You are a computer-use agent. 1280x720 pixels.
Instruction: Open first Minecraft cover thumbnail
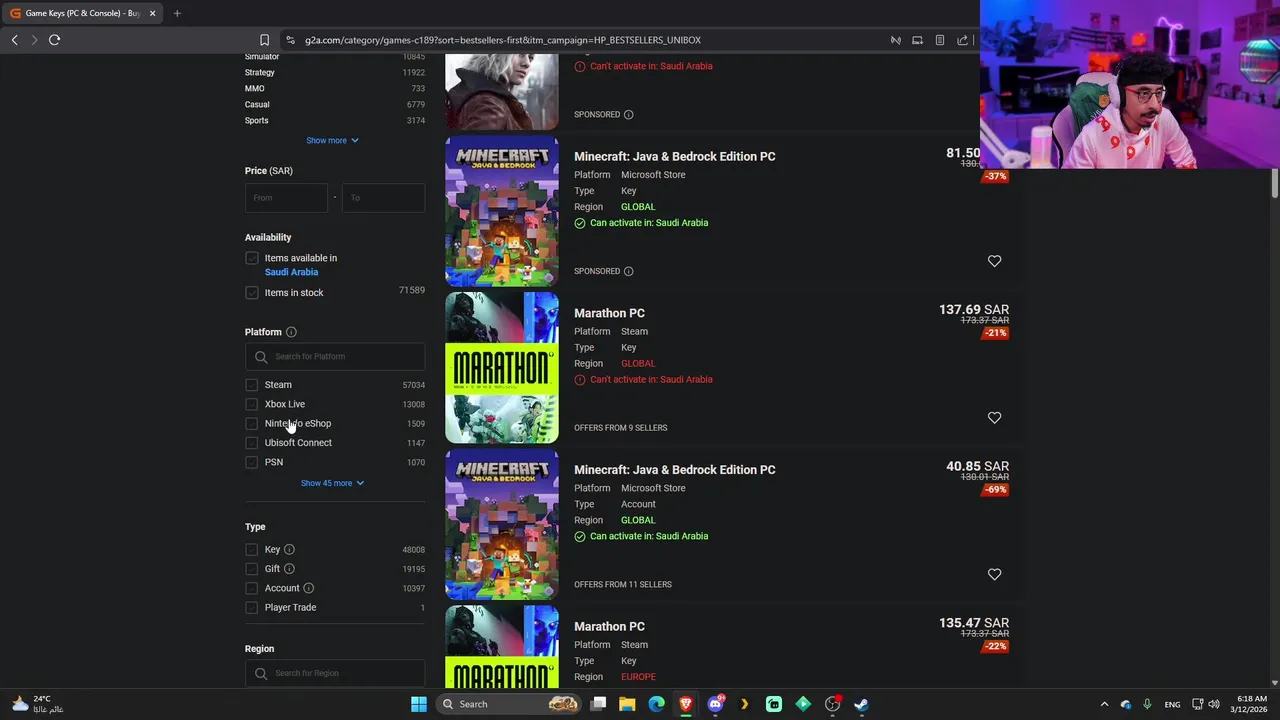coord(502,211)
